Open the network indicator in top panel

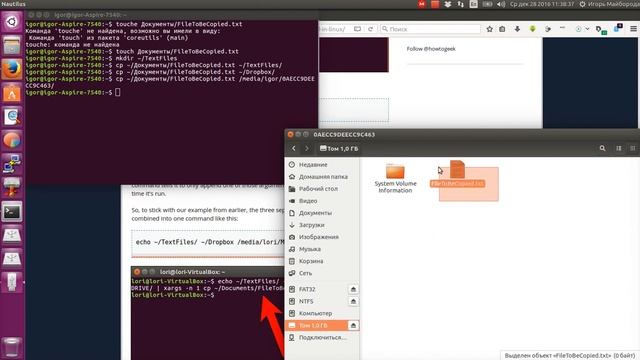coord(460,4)
